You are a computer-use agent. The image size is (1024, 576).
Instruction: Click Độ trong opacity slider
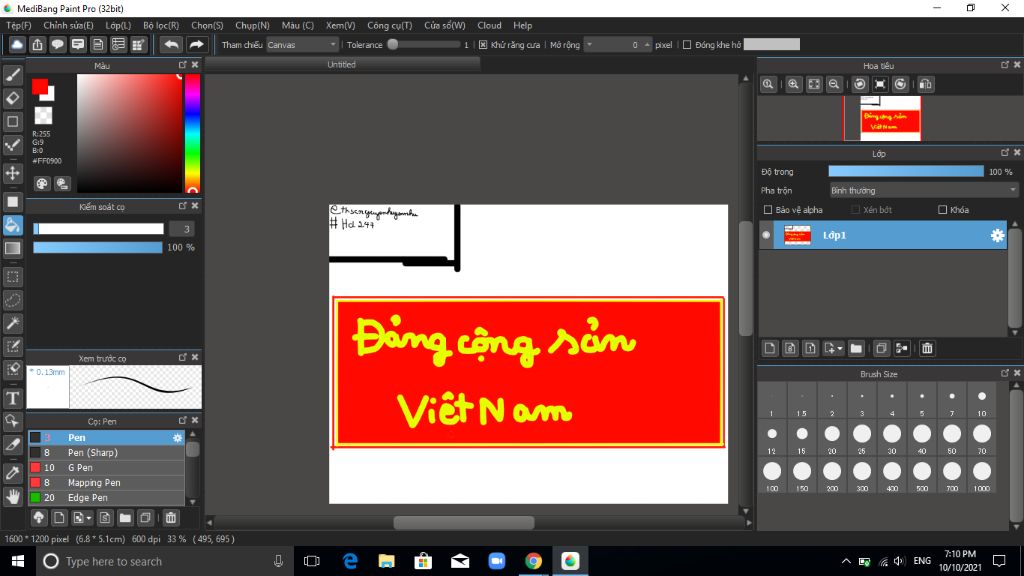[x=906, y=172]
